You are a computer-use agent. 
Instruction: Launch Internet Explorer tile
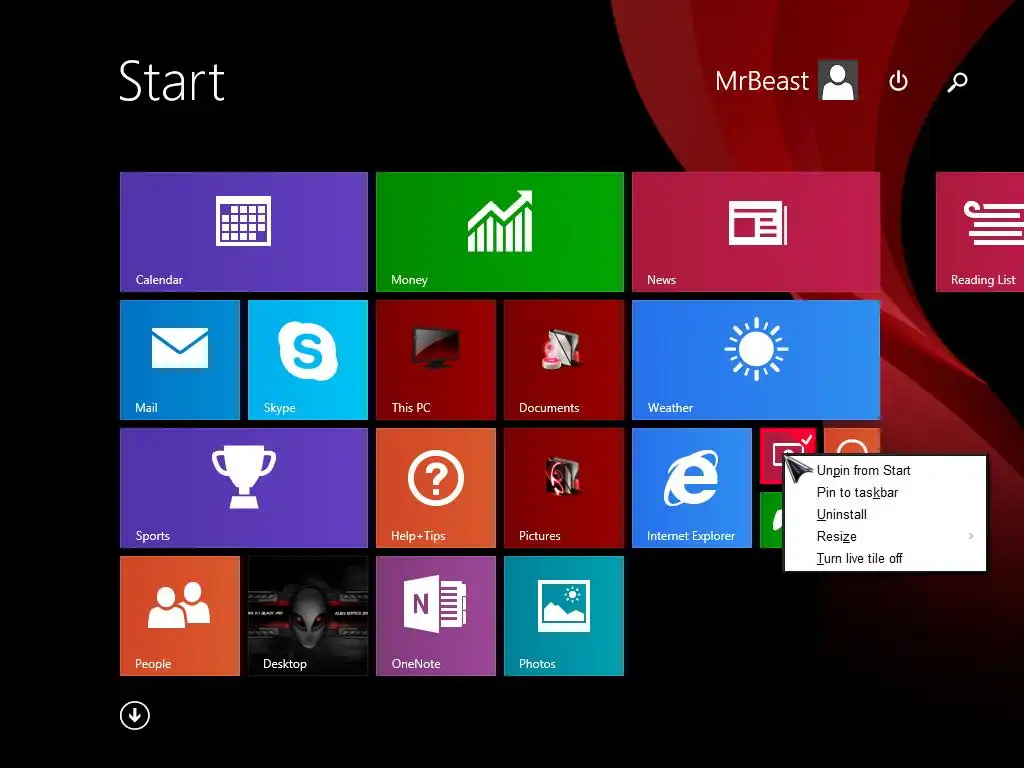click(692, 488)
